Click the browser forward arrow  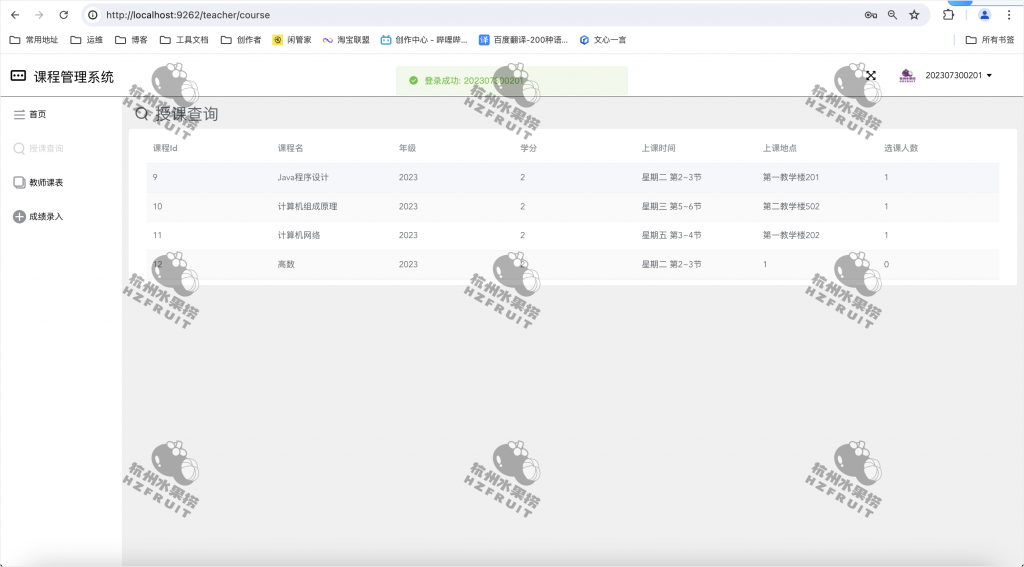click(x=39, y=14)
